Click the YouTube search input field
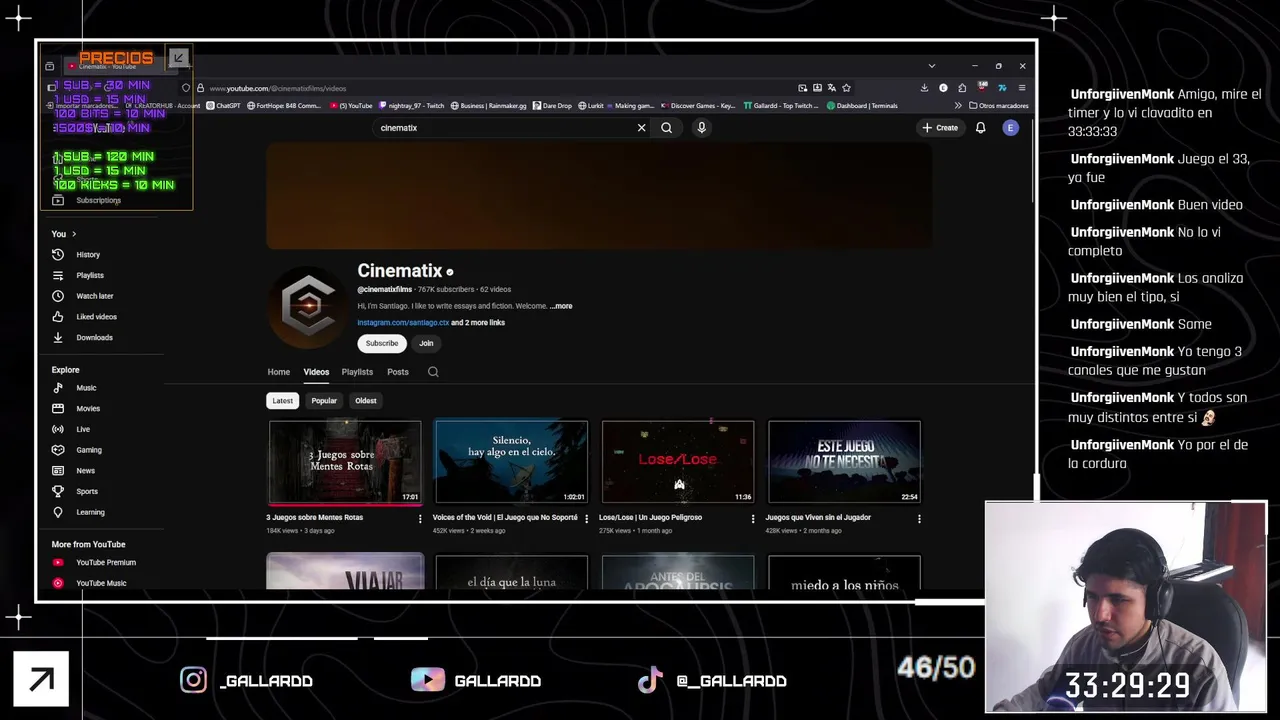The height and width of the screenshot is (720, 1280). [505, 128]
